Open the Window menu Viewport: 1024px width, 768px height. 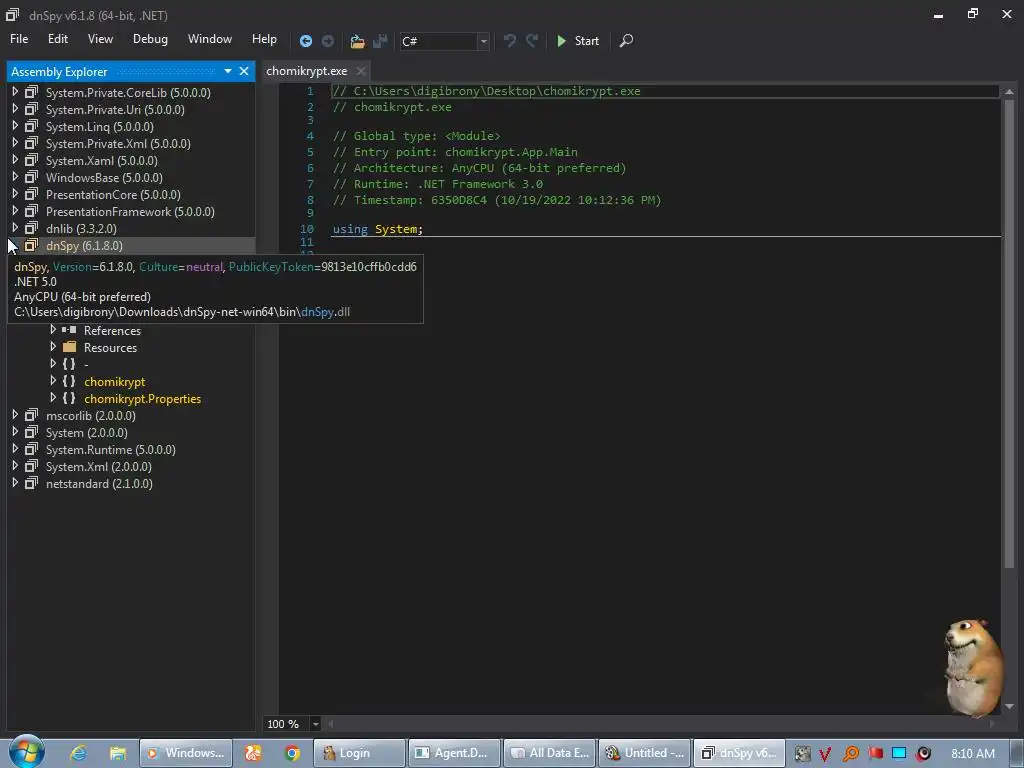(x=210, y=39)
